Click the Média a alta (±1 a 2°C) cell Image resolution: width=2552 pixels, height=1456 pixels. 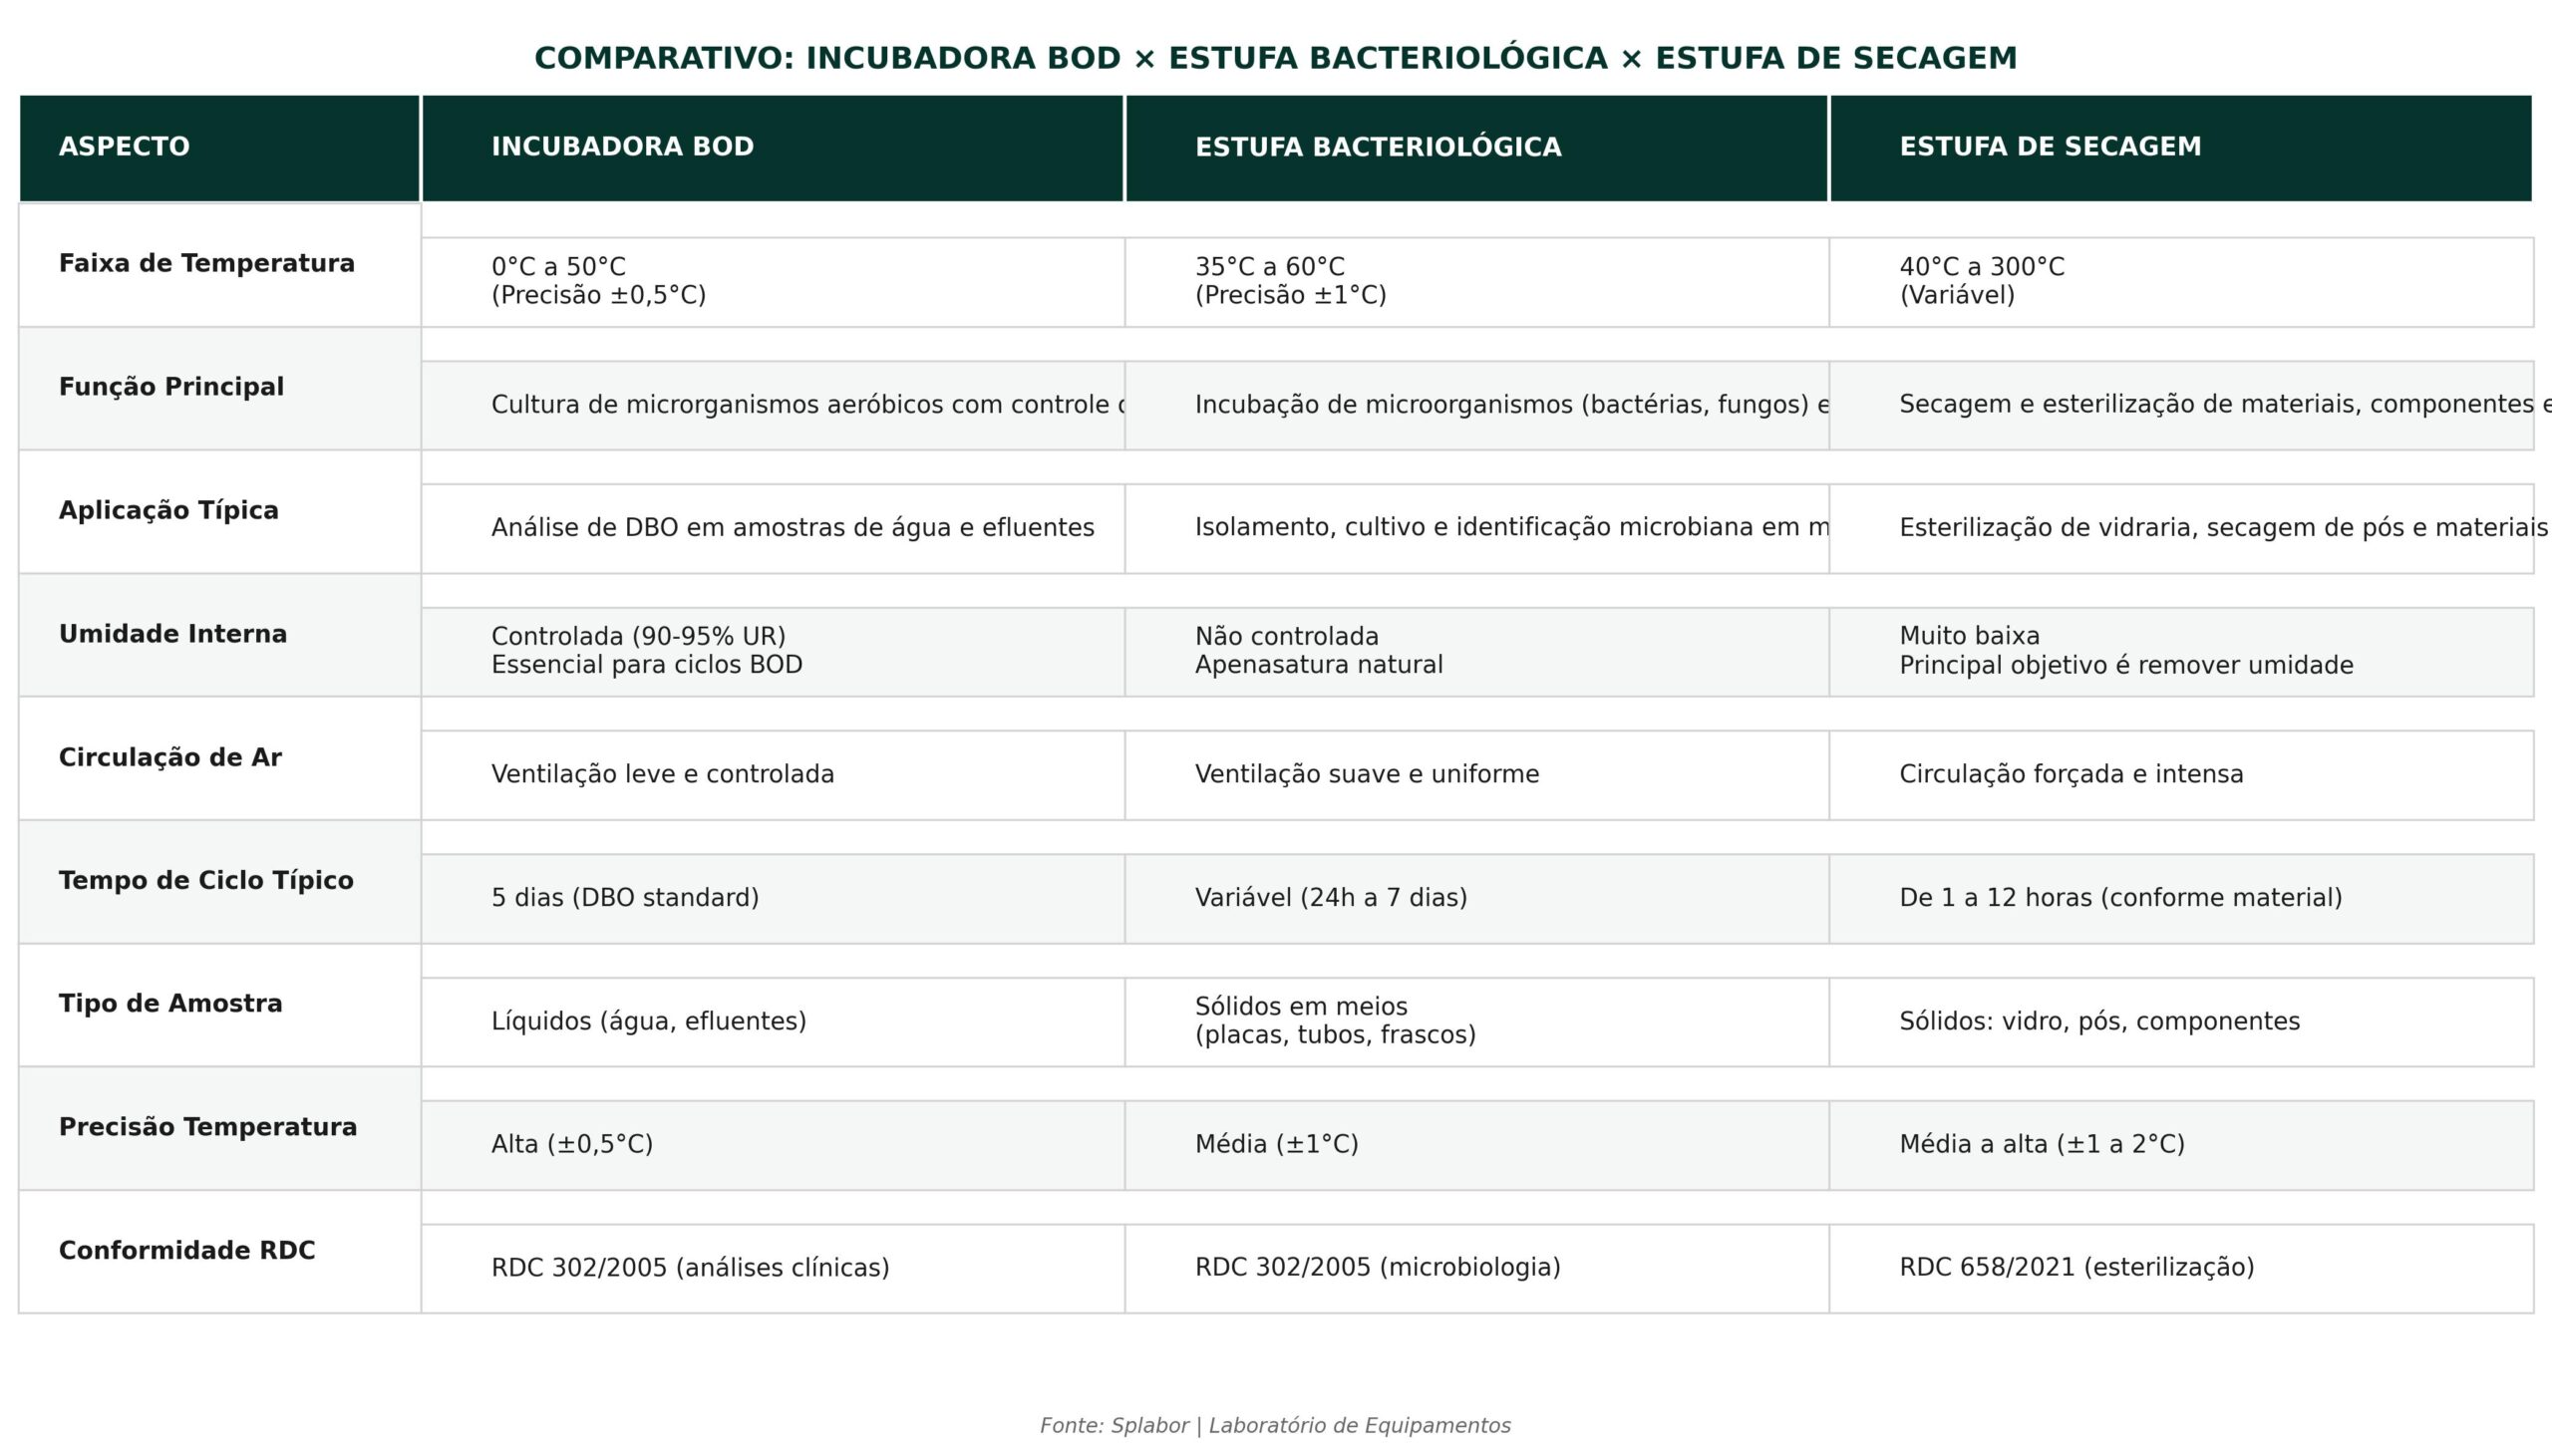(x=2182, y=1145)
